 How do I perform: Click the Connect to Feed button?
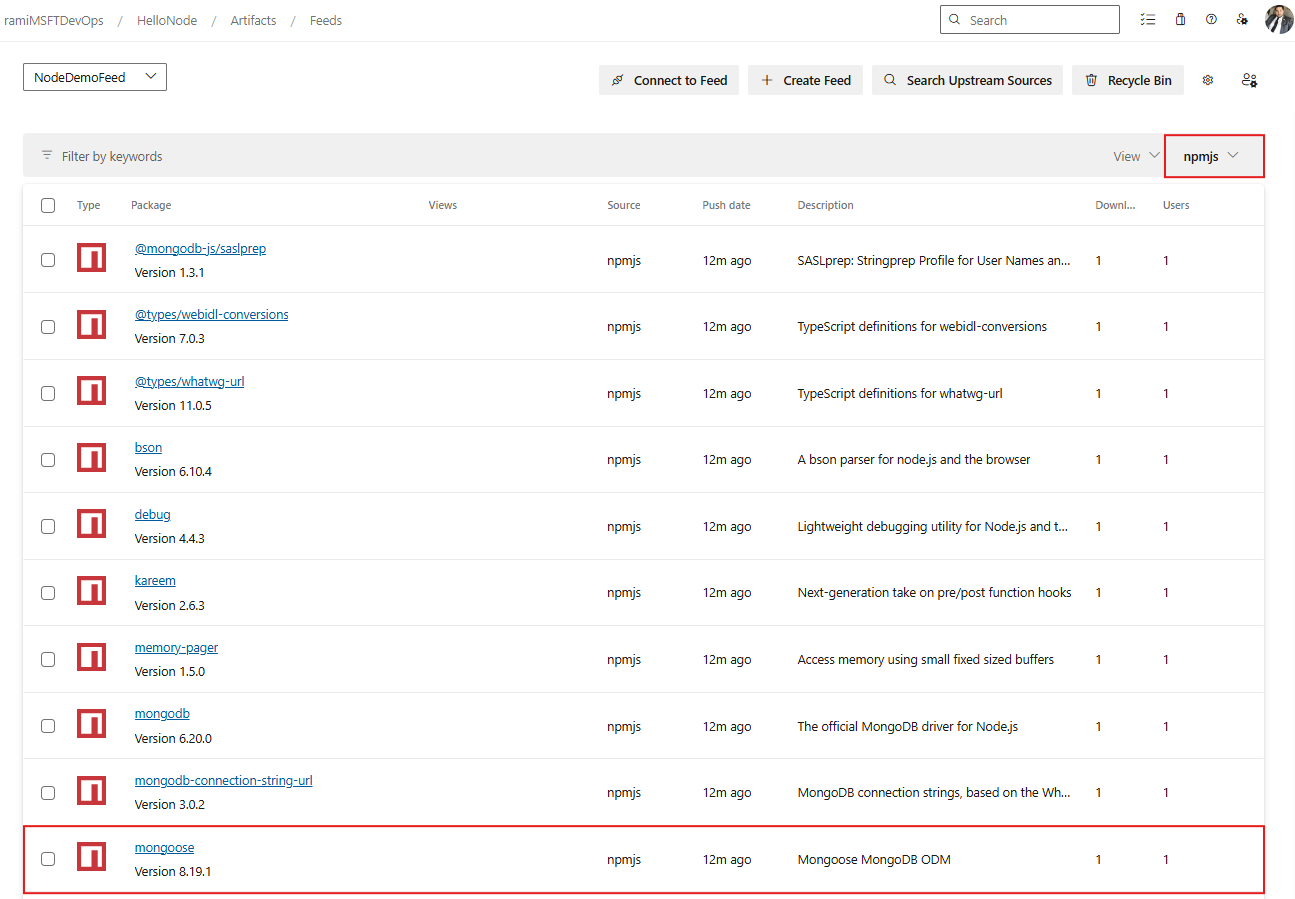(x=669, y=80)
